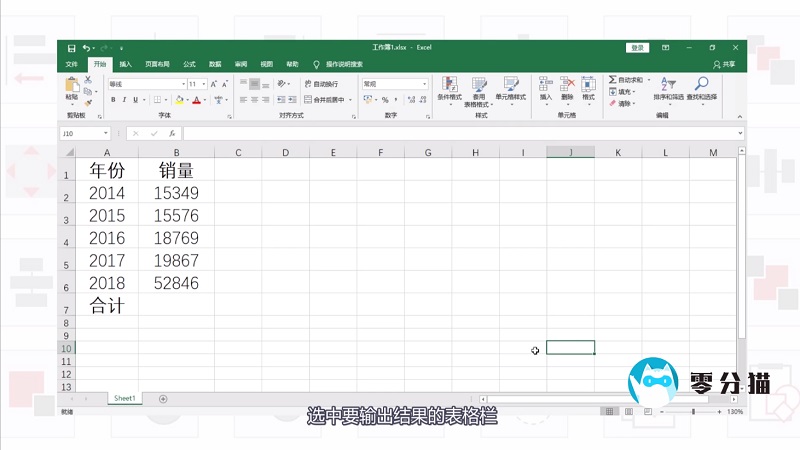Screen dimensions: 800x450
Task: Click the Share (共享) button
Action: 727,64
